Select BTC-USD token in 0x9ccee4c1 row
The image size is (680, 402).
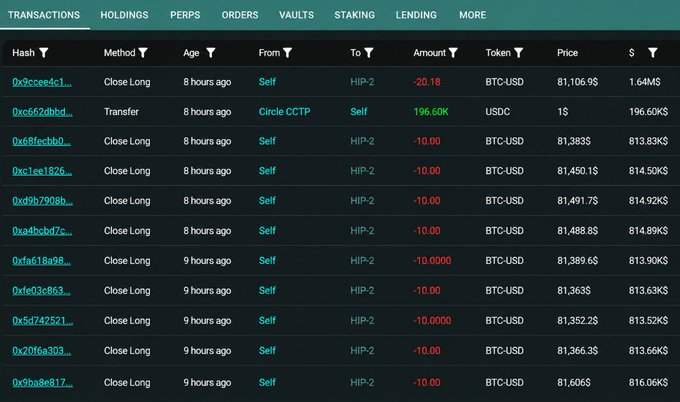tap(504, 82)
